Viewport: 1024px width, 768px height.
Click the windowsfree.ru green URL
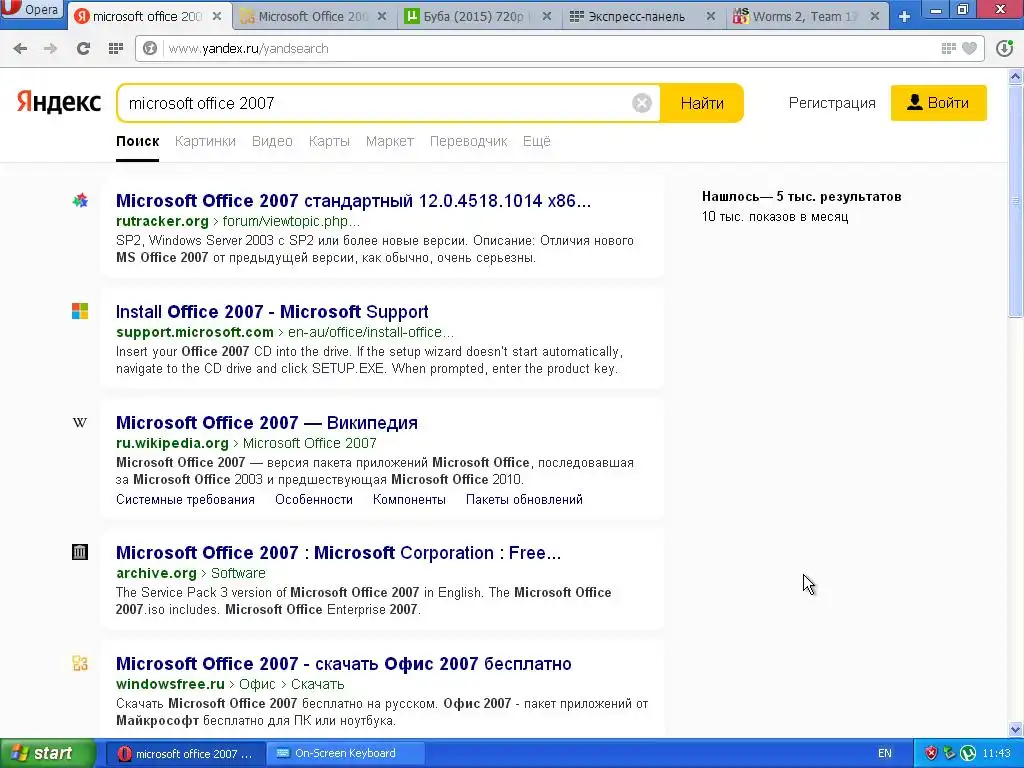(x=170, y=684)
